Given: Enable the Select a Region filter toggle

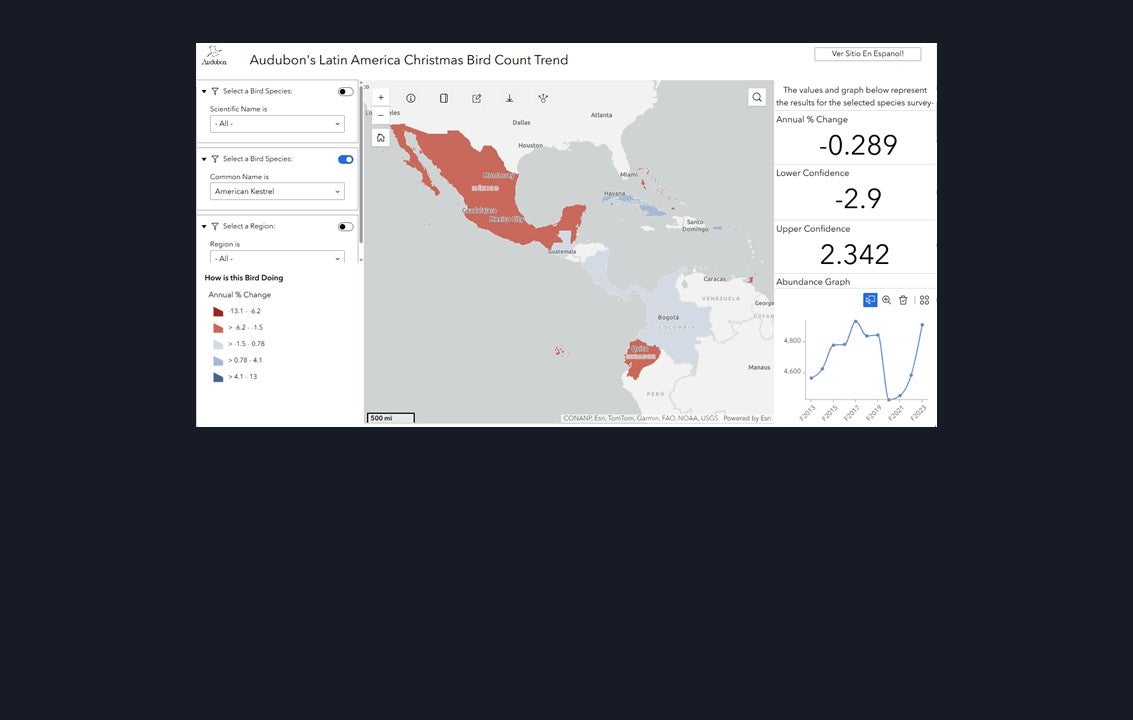Looking at the screenshot, I should pos(345,226).
